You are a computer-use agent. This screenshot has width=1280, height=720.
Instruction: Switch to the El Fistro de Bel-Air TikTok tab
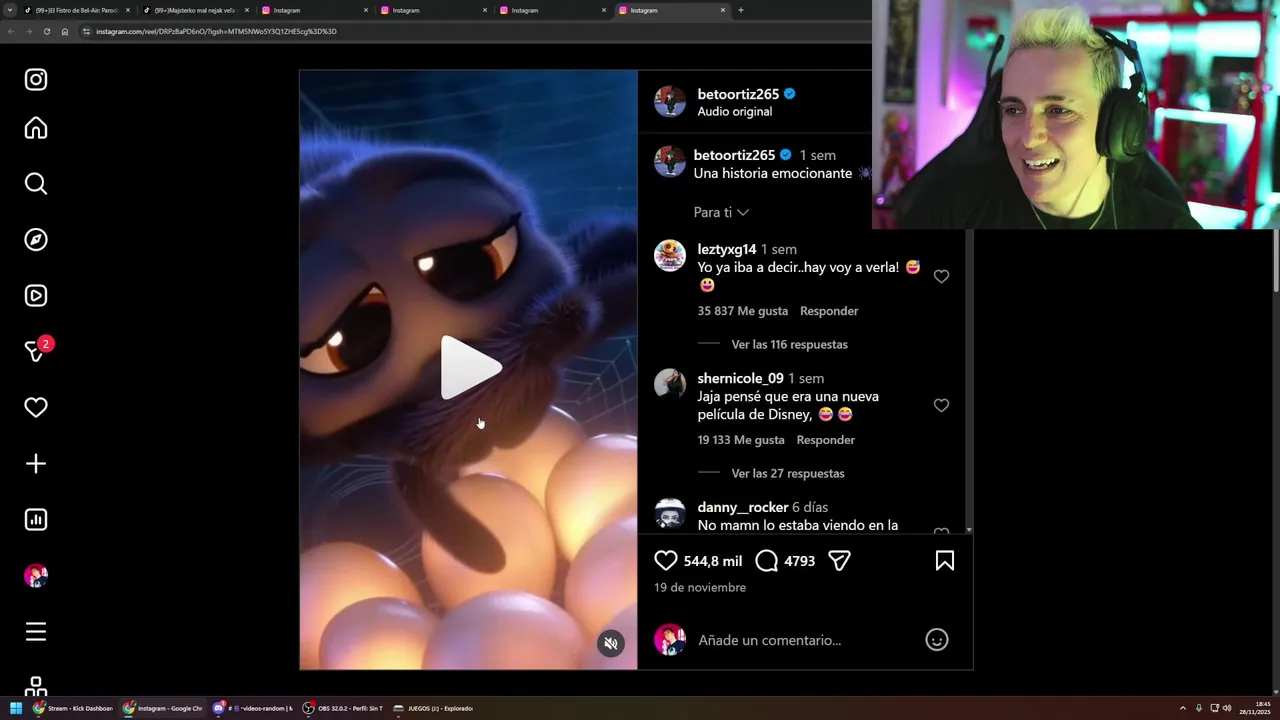coord(78,10)
